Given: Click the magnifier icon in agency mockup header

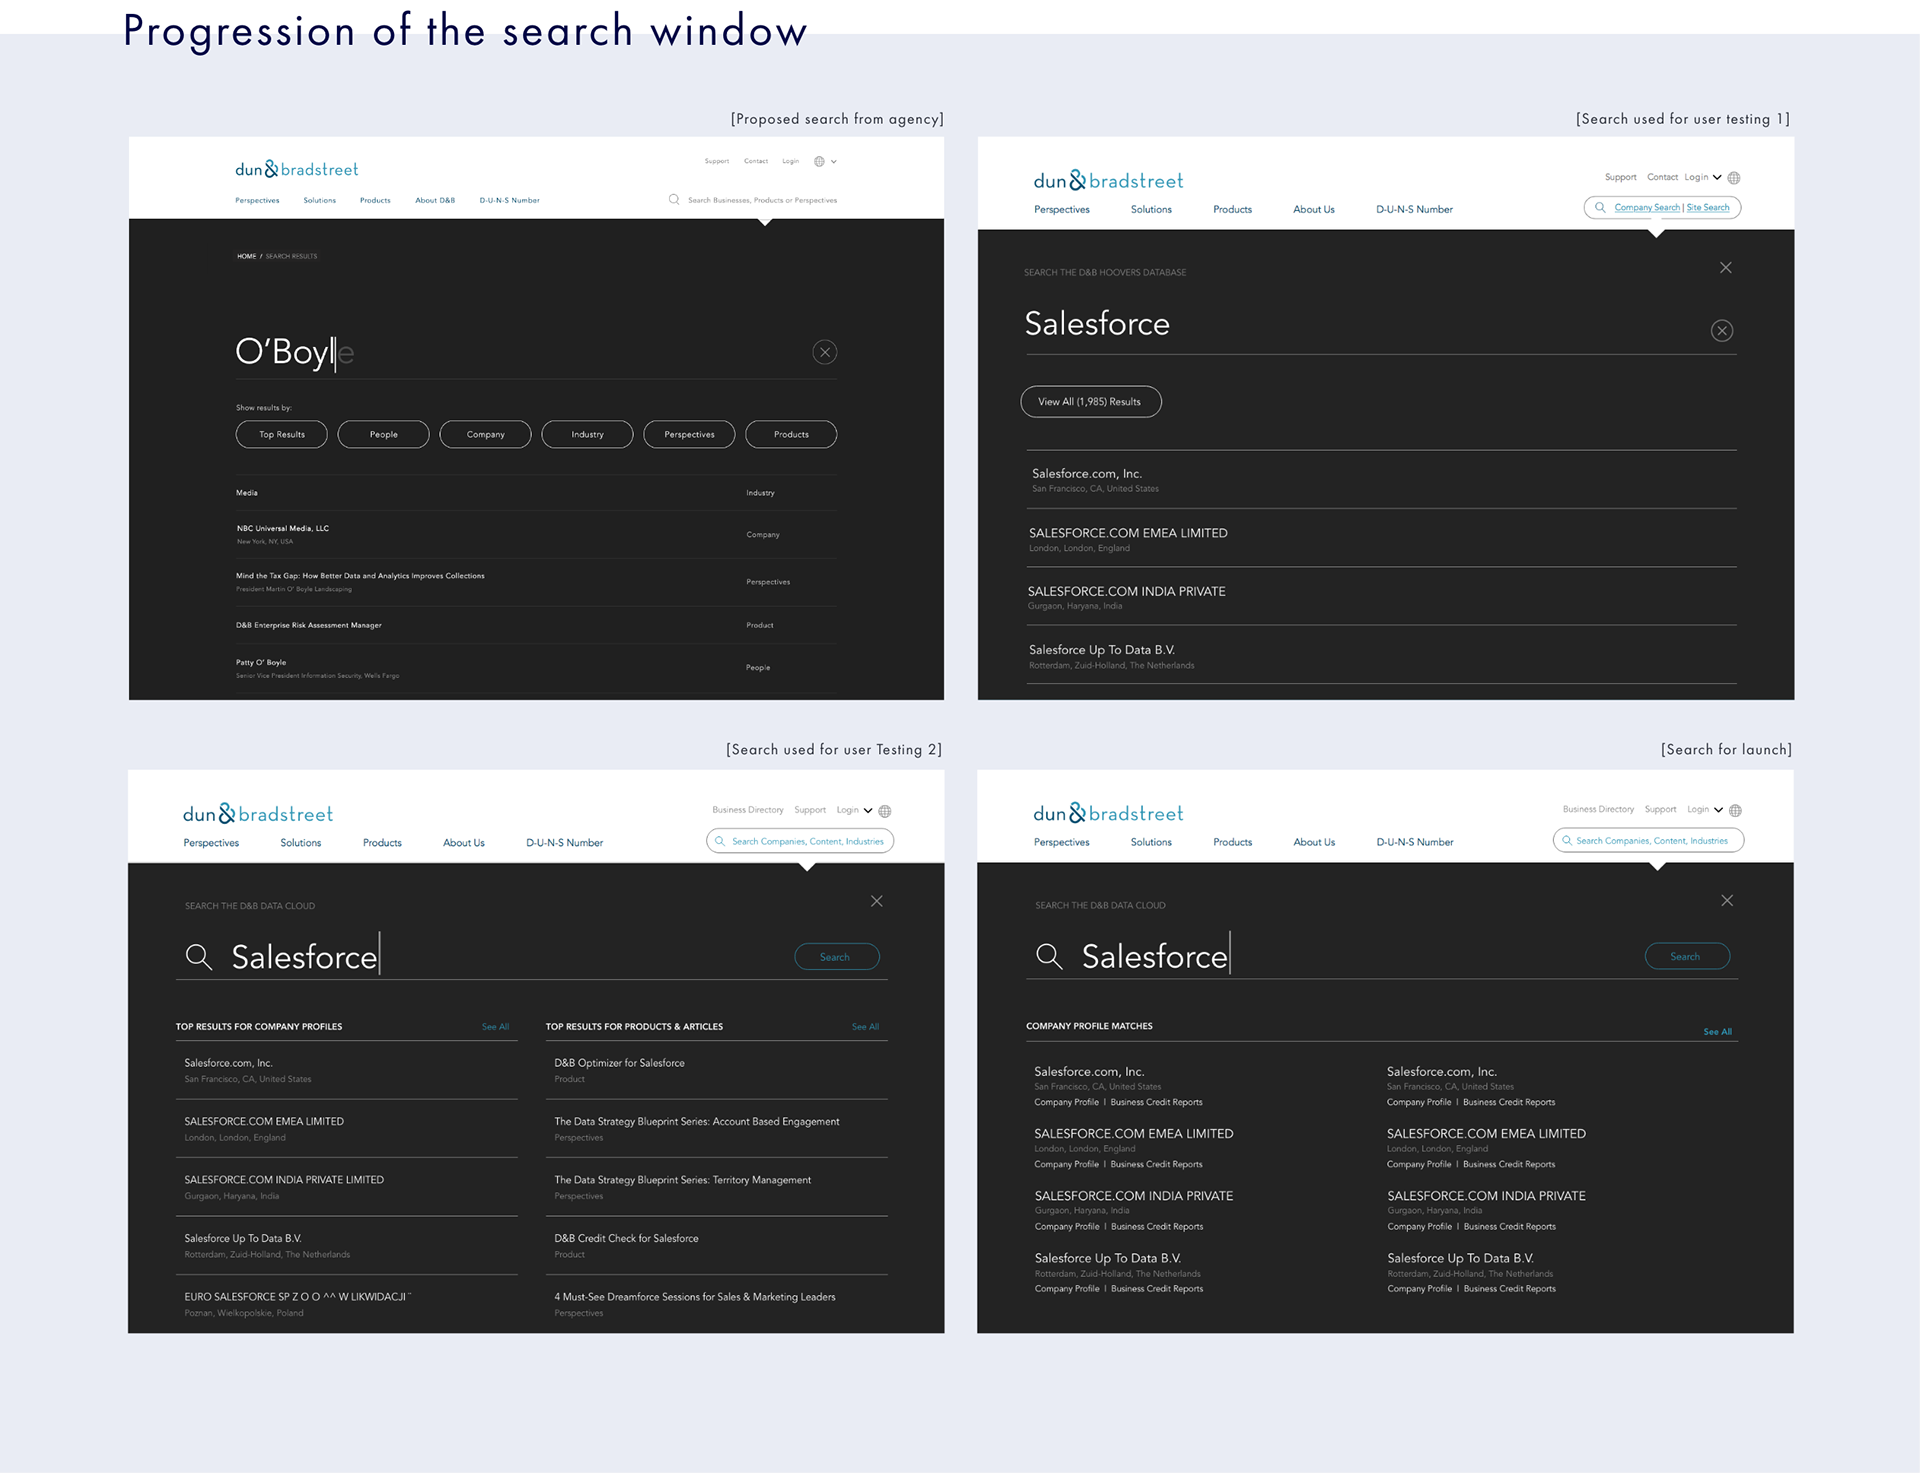Looking at the screenshot, I should [x=674, y=199].
